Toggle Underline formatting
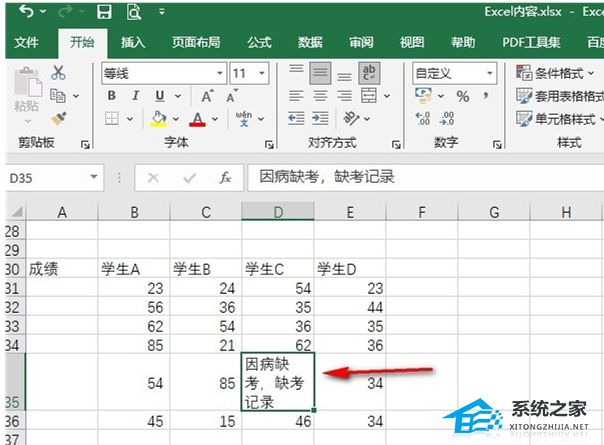The height and width of the screenshot is (445, 604). point(159,96)
